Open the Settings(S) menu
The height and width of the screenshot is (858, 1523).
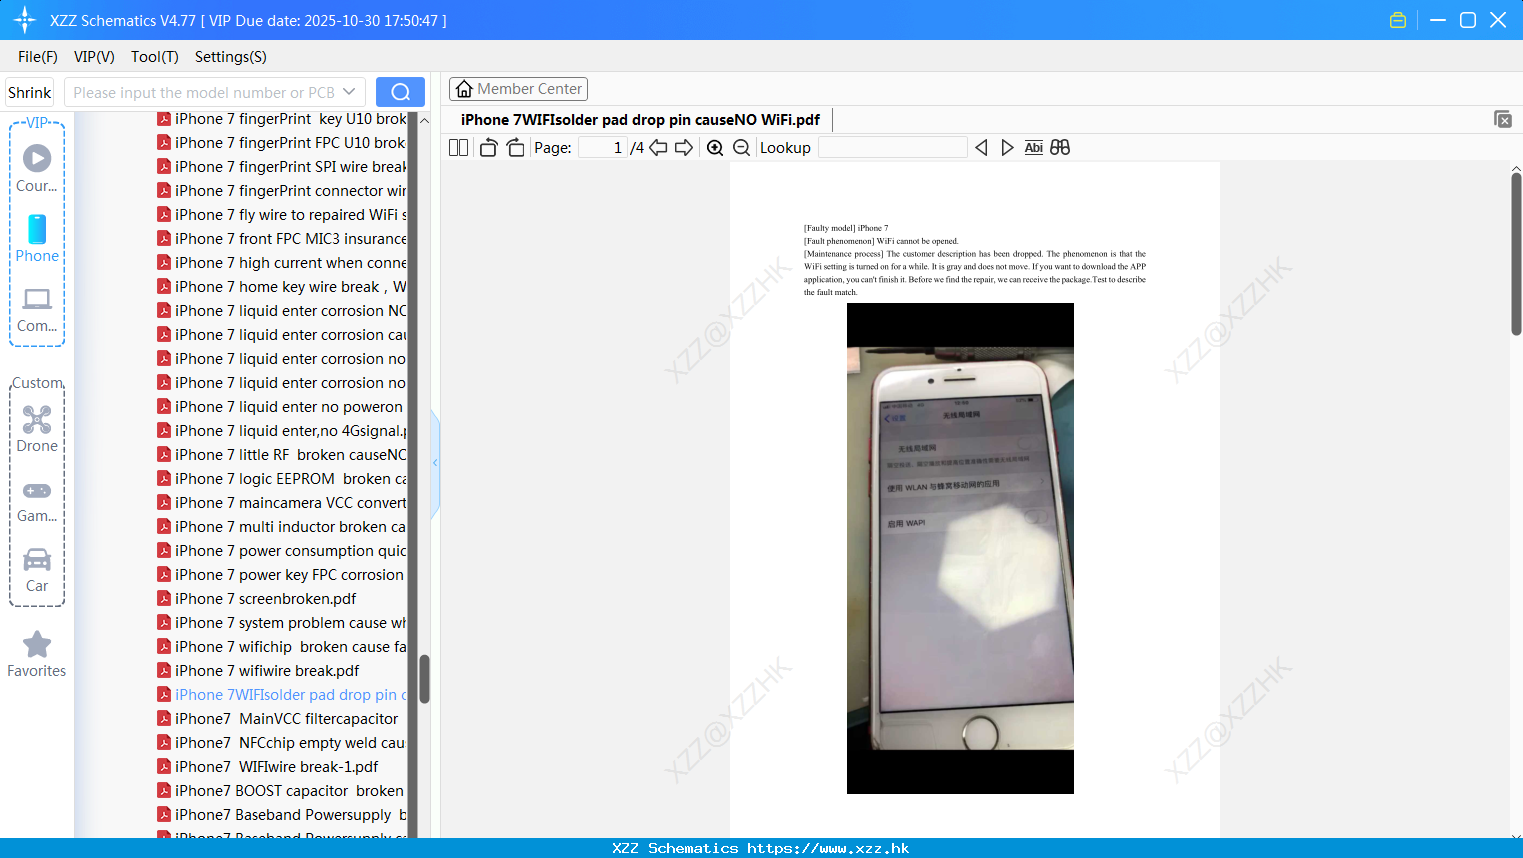click(231, 57)
